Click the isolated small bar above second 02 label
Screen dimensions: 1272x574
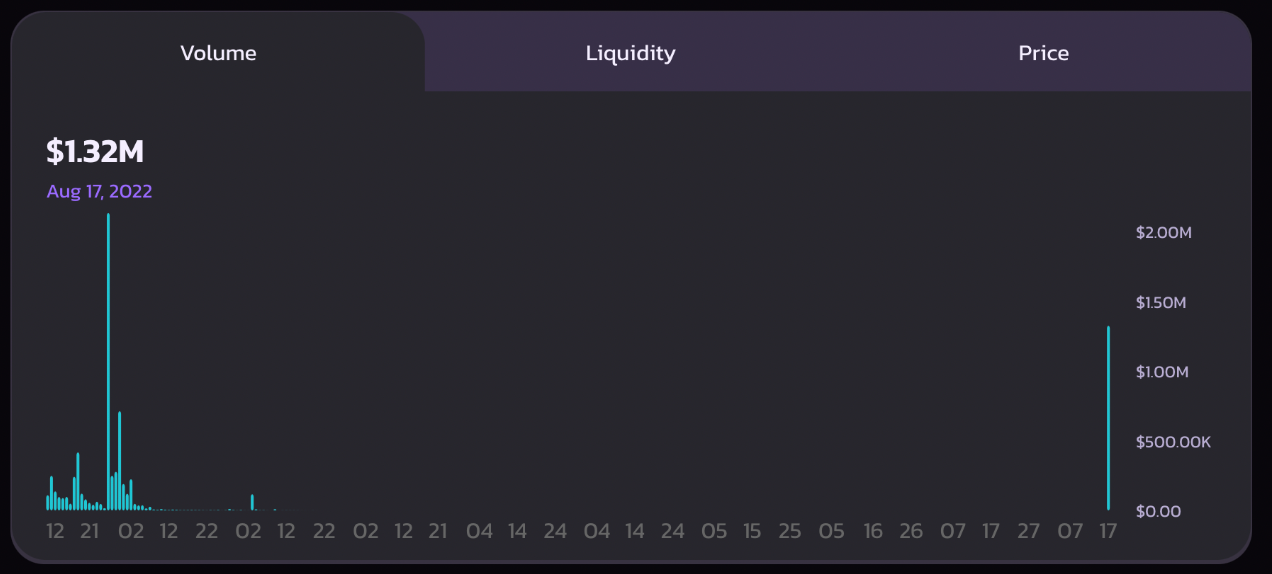[252, 502]
